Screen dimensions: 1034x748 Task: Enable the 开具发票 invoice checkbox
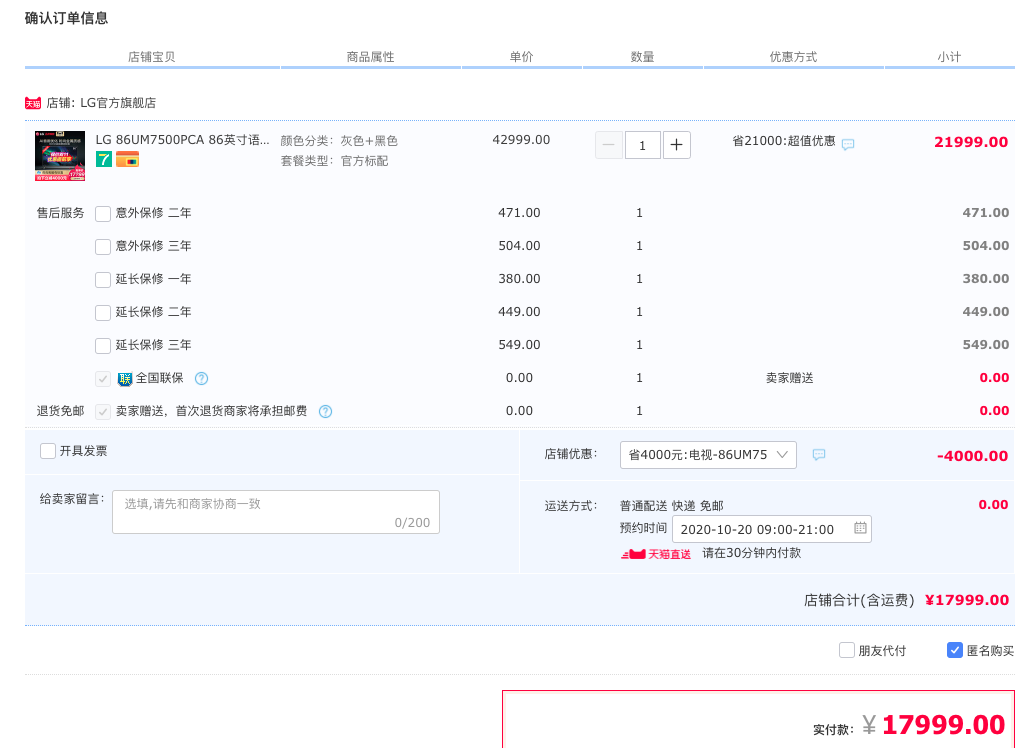(48, 451)
